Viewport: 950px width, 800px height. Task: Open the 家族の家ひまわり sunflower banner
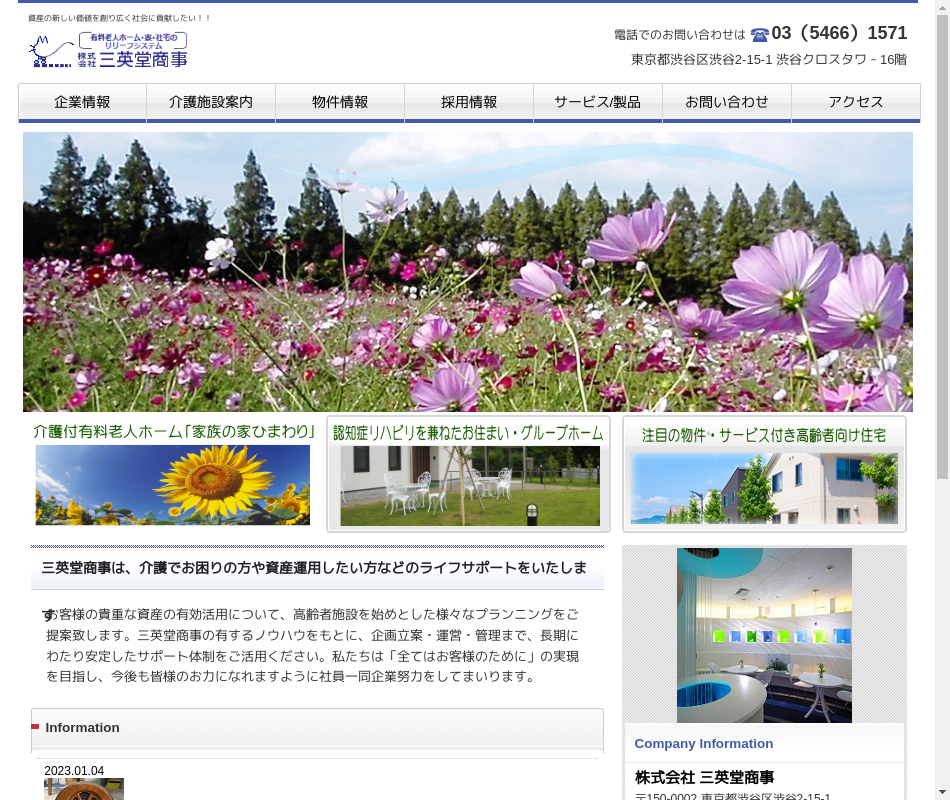point(173,474)
